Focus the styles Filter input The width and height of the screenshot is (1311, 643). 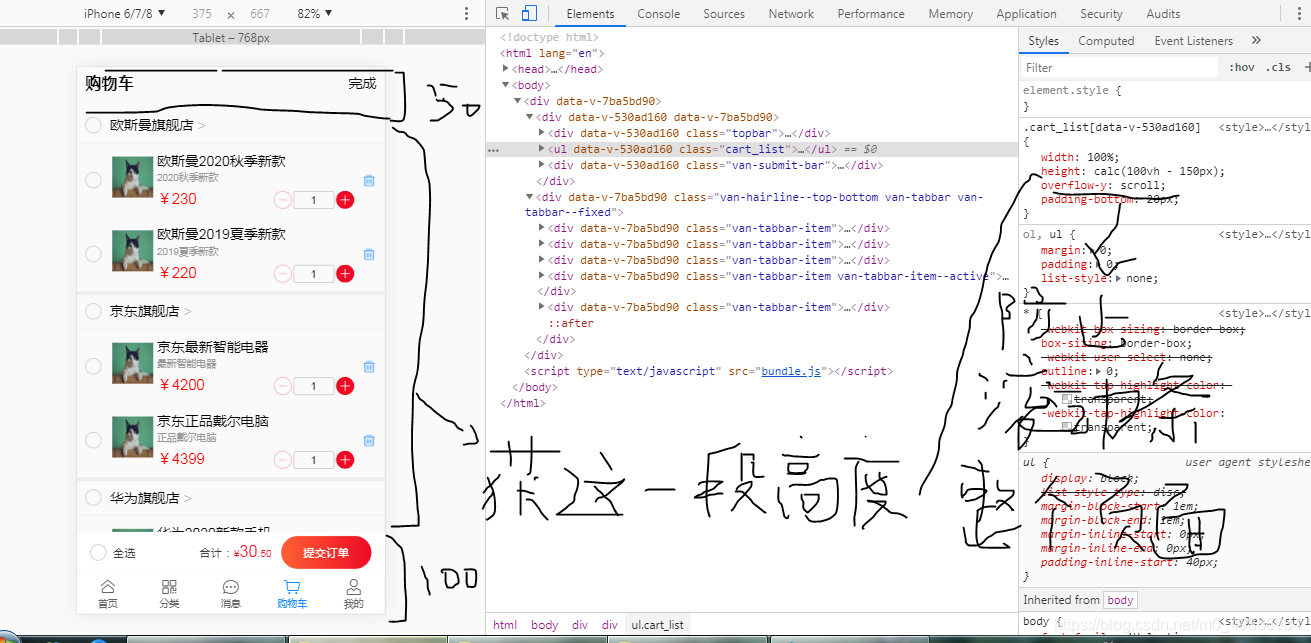(1120, 68)
